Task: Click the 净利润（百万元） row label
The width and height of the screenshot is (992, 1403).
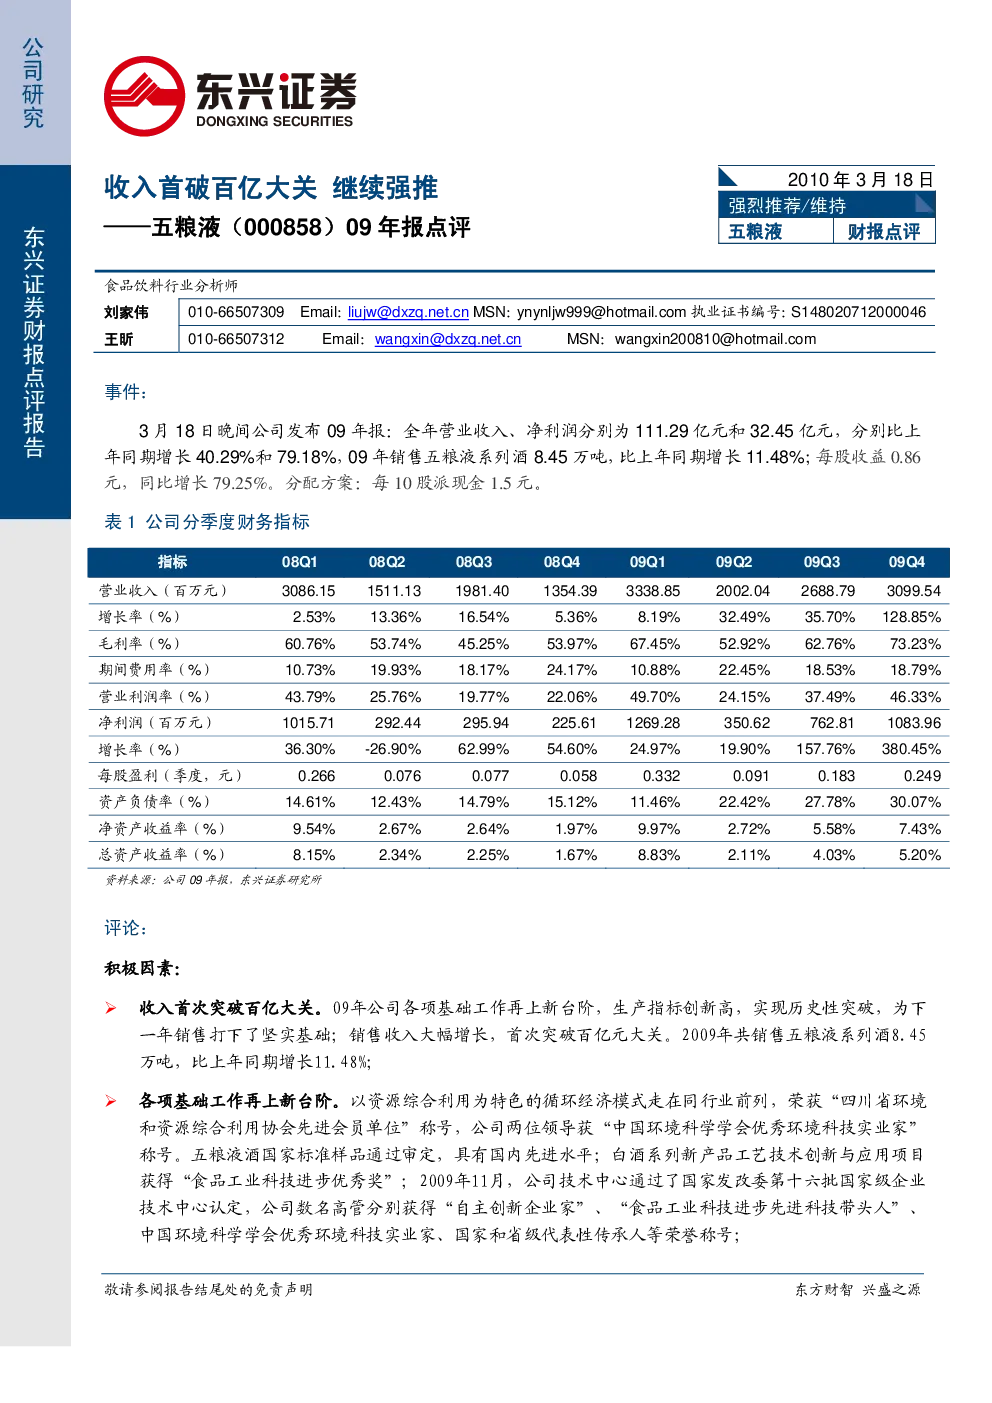Action: point(155,723)
